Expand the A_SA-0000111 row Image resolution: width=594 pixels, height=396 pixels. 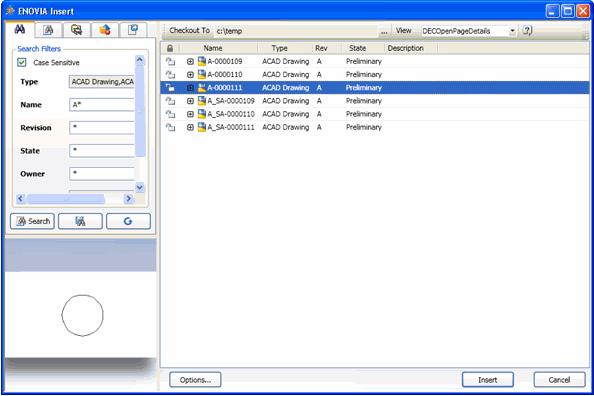[190, 127]
